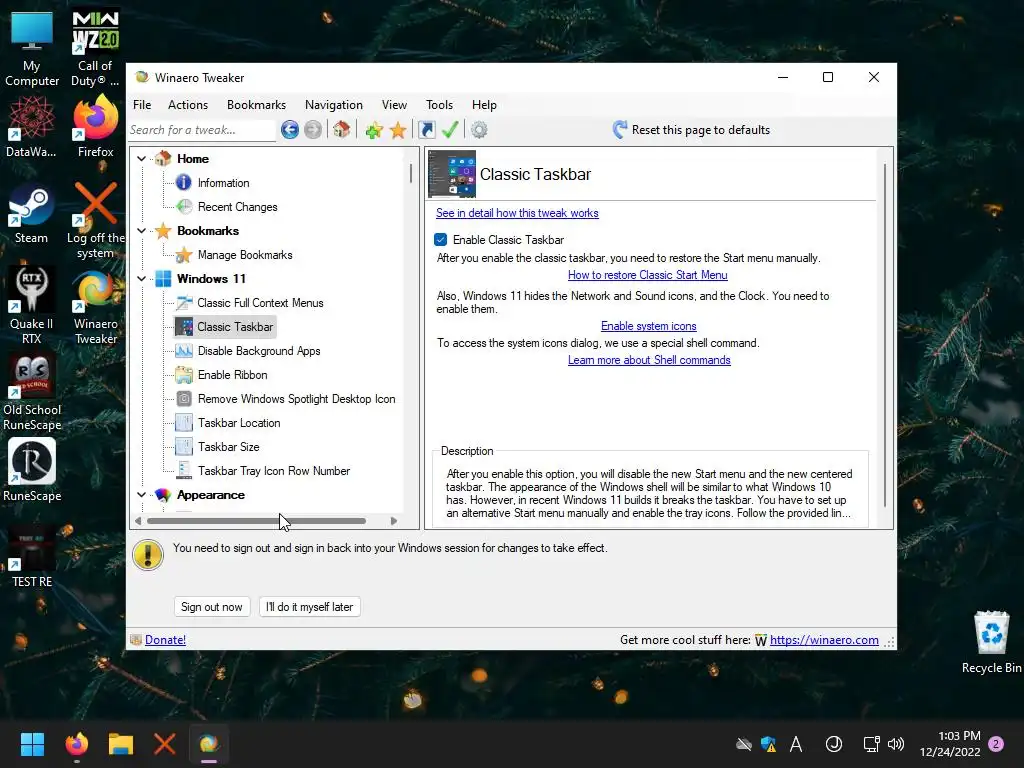Select Taskbar Tray Icon Row Number
The height and width of the screenshot is (768, 1024).
click(274, 471)
